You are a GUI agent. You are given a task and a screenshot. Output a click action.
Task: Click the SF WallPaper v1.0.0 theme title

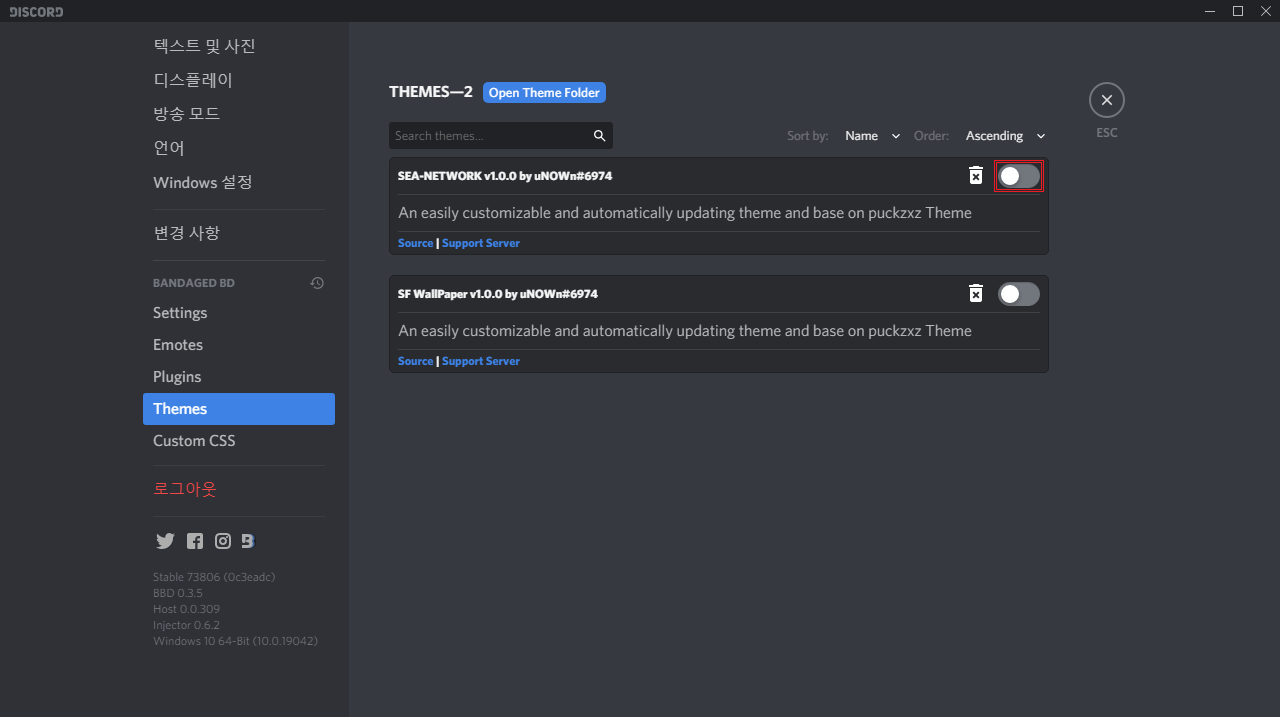coord(498,294)
